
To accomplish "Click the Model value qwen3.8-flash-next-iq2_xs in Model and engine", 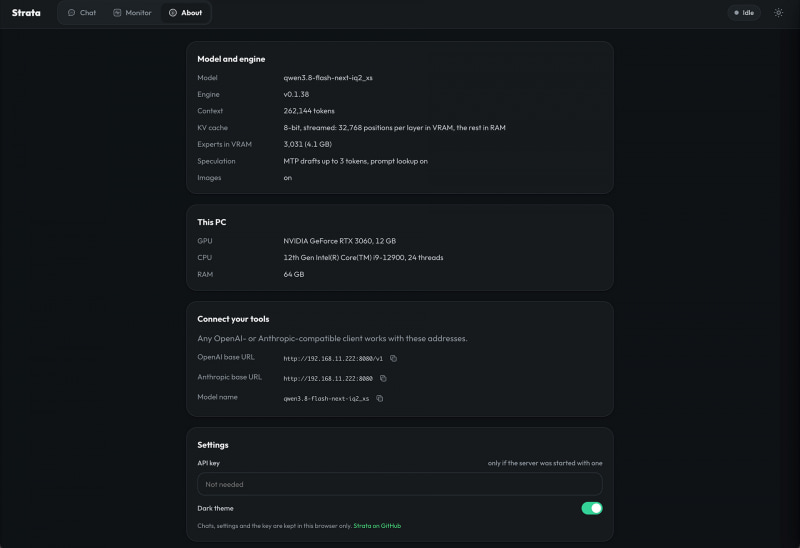I will click(328, 78).
